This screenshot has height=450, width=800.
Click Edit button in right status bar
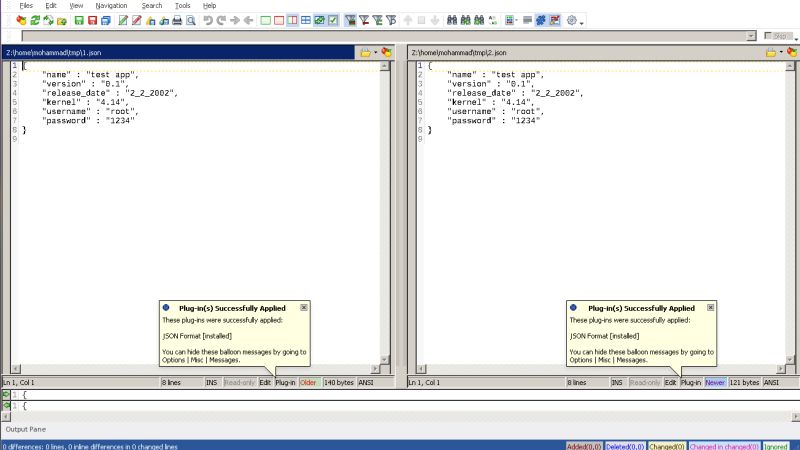click(x=670, y=382)
